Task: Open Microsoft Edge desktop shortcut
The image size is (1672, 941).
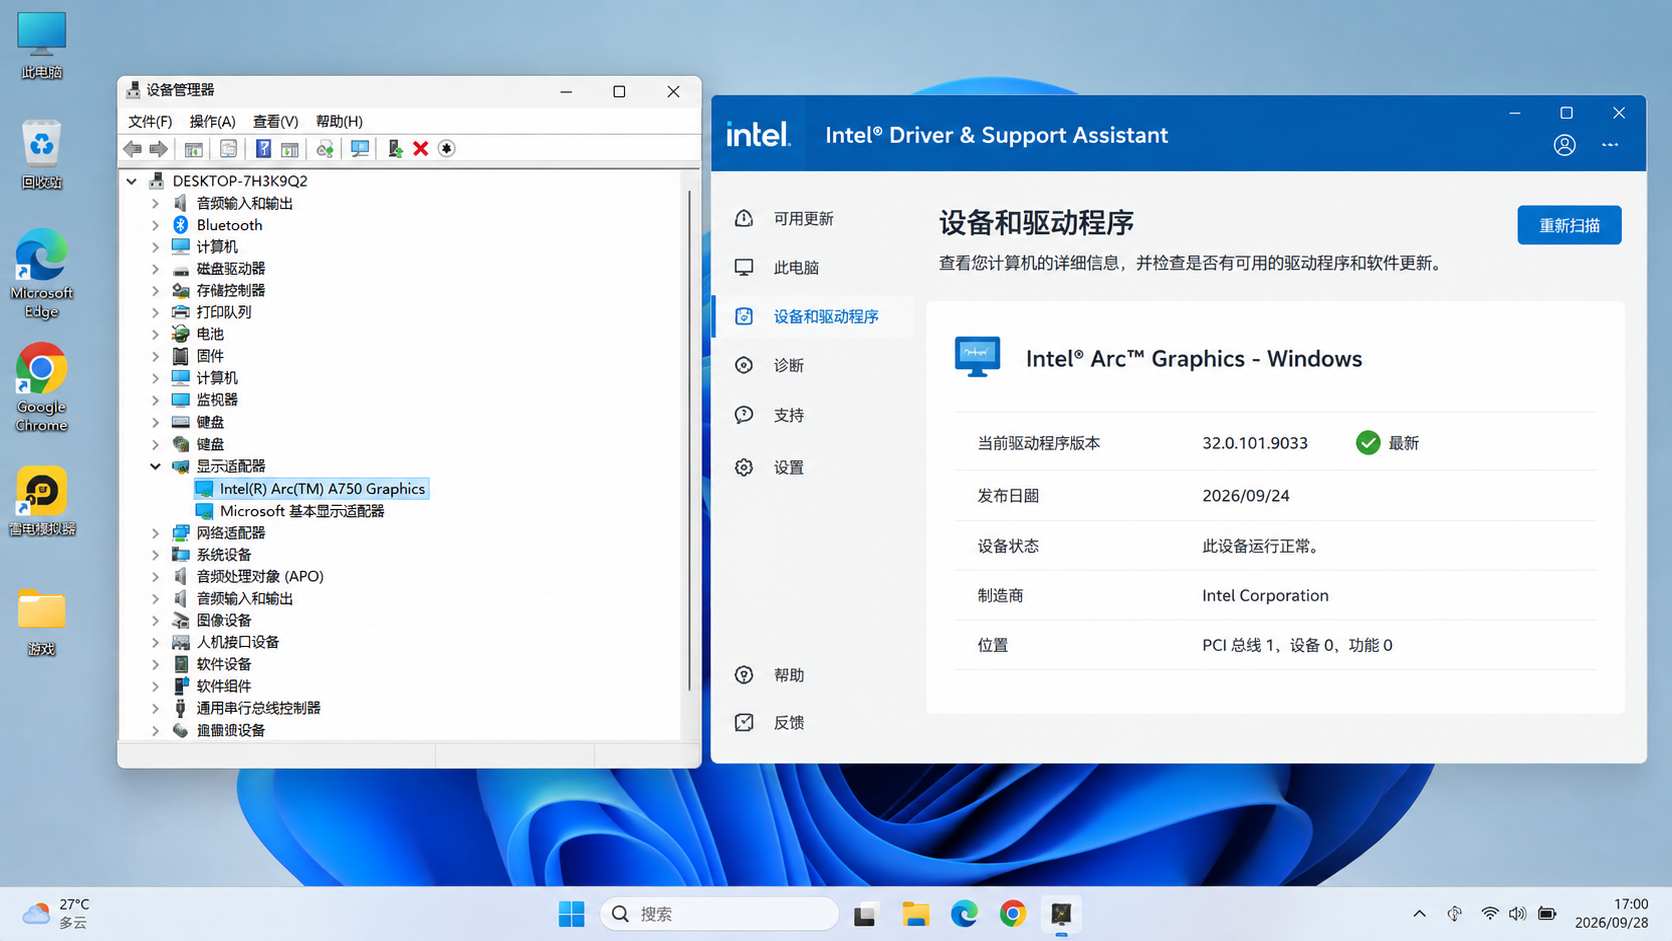Action: click(41, 274)
